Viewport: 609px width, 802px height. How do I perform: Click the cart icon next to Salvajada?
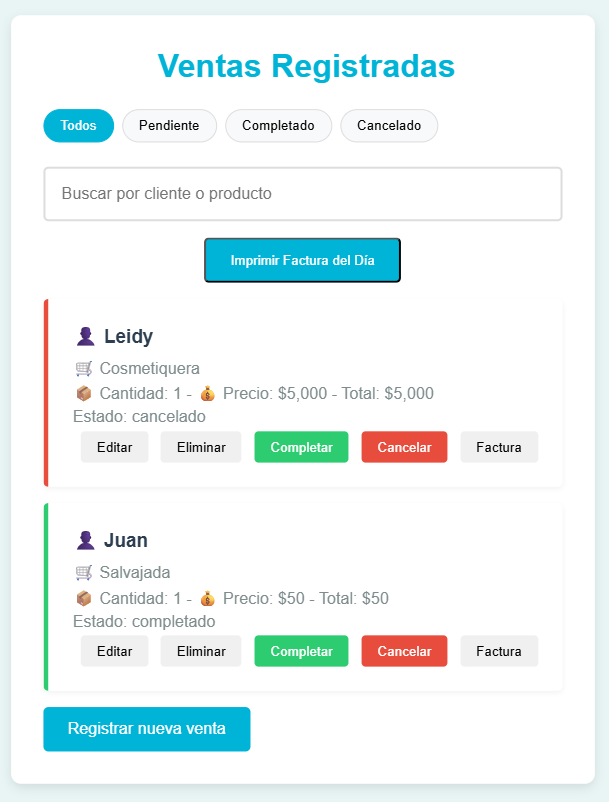(84, 572)
